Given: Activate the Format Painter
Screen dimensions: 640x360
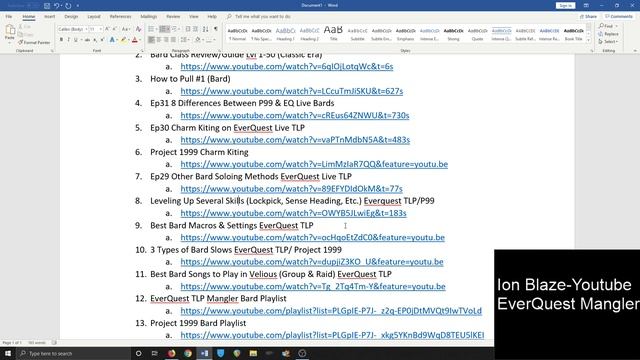Looking at the screenshot, I should click(34, 42).
